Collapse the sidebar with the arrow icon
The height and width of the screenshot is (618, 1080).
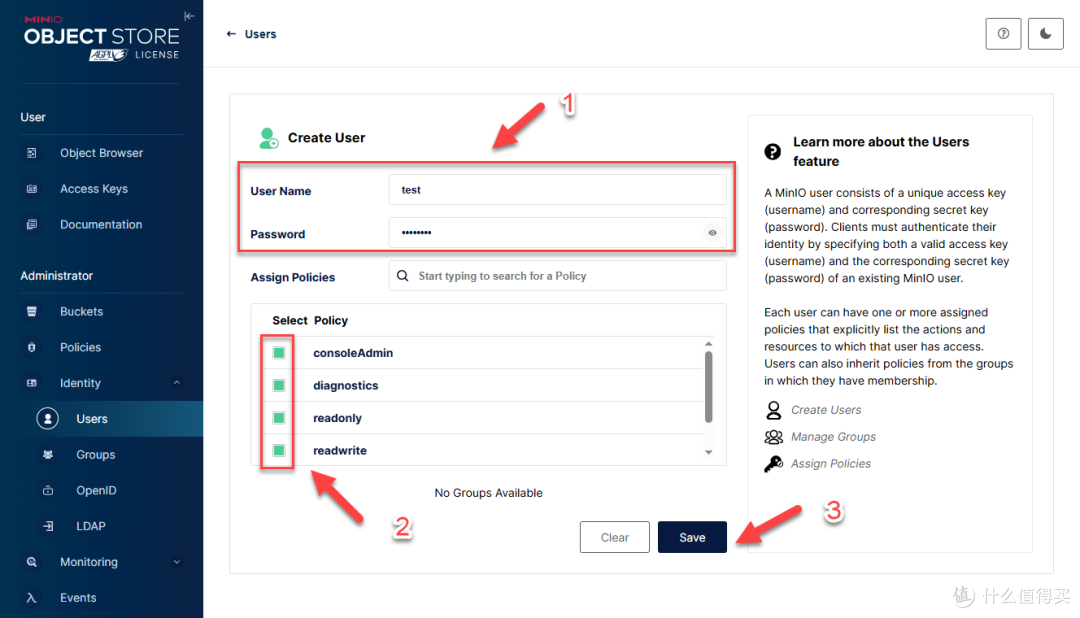tap(189, 16)
